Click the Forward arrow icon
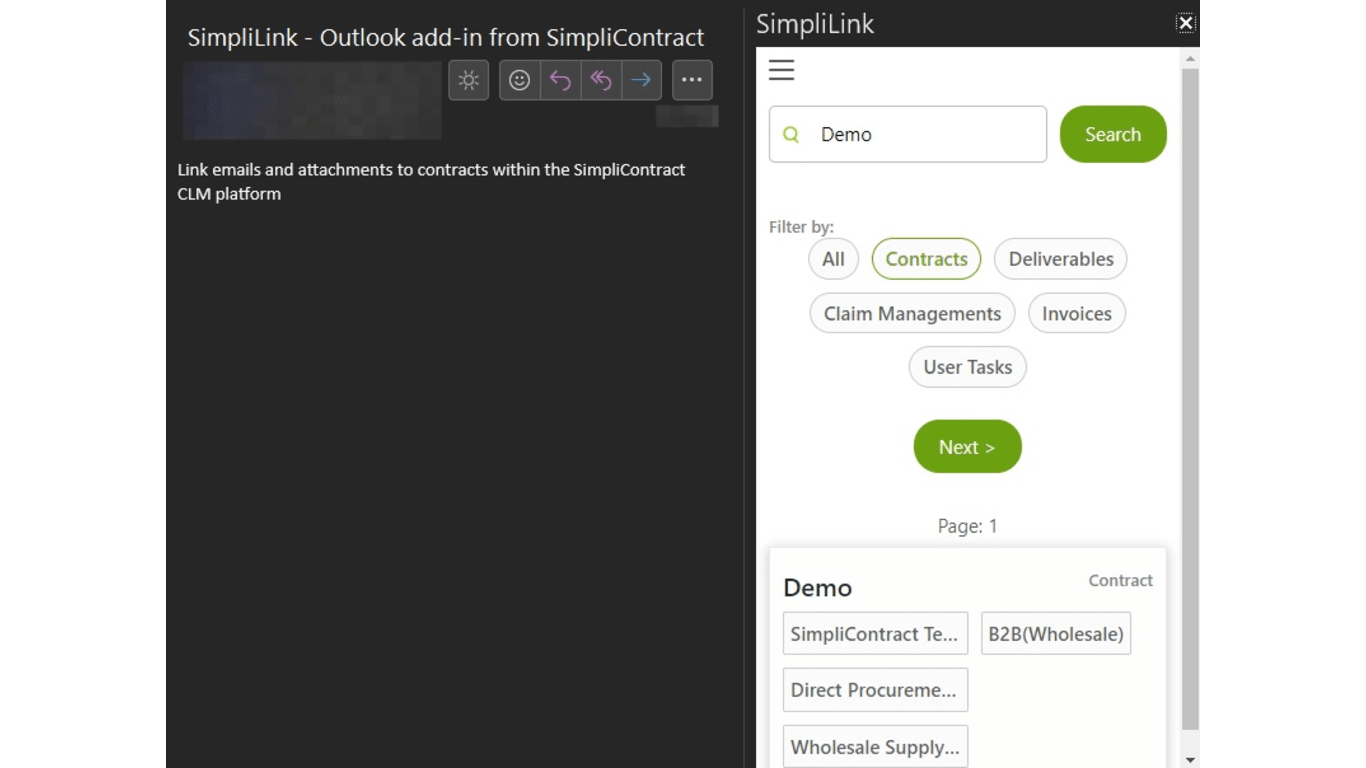The image size is (1366, 768). point(641,81)
